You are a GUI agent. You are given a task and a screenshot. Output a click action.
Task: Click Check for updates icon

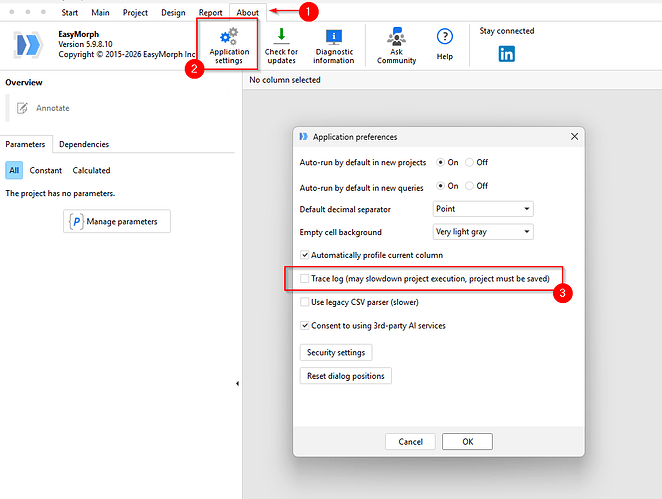[281, 36]
